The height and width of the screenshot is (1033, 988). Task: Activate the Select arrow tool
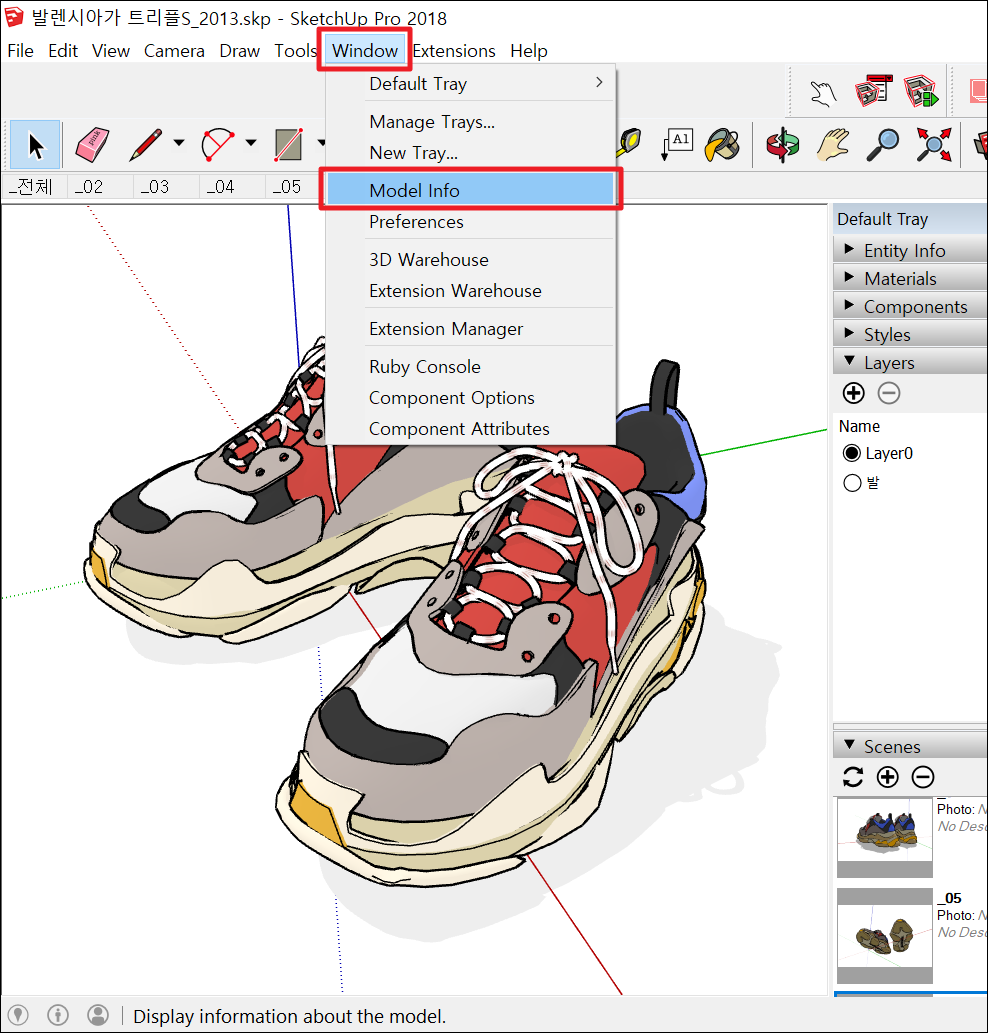[x=36, y=144]
